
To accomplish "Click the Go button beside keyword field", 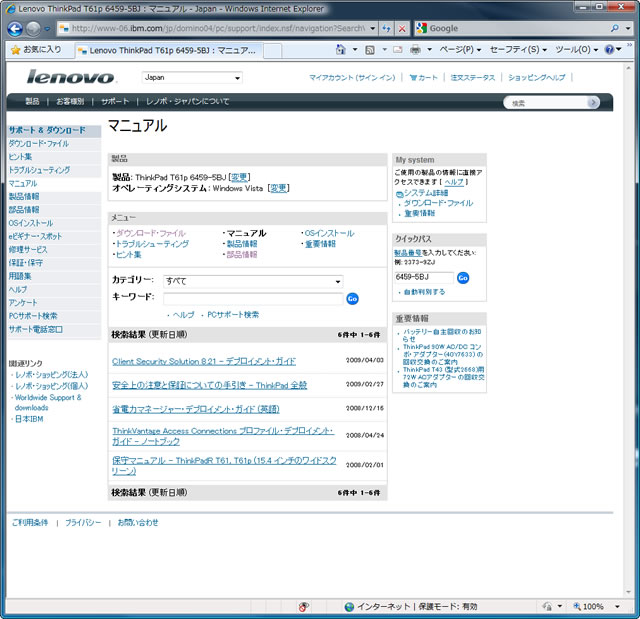I will tap(352, 299).
